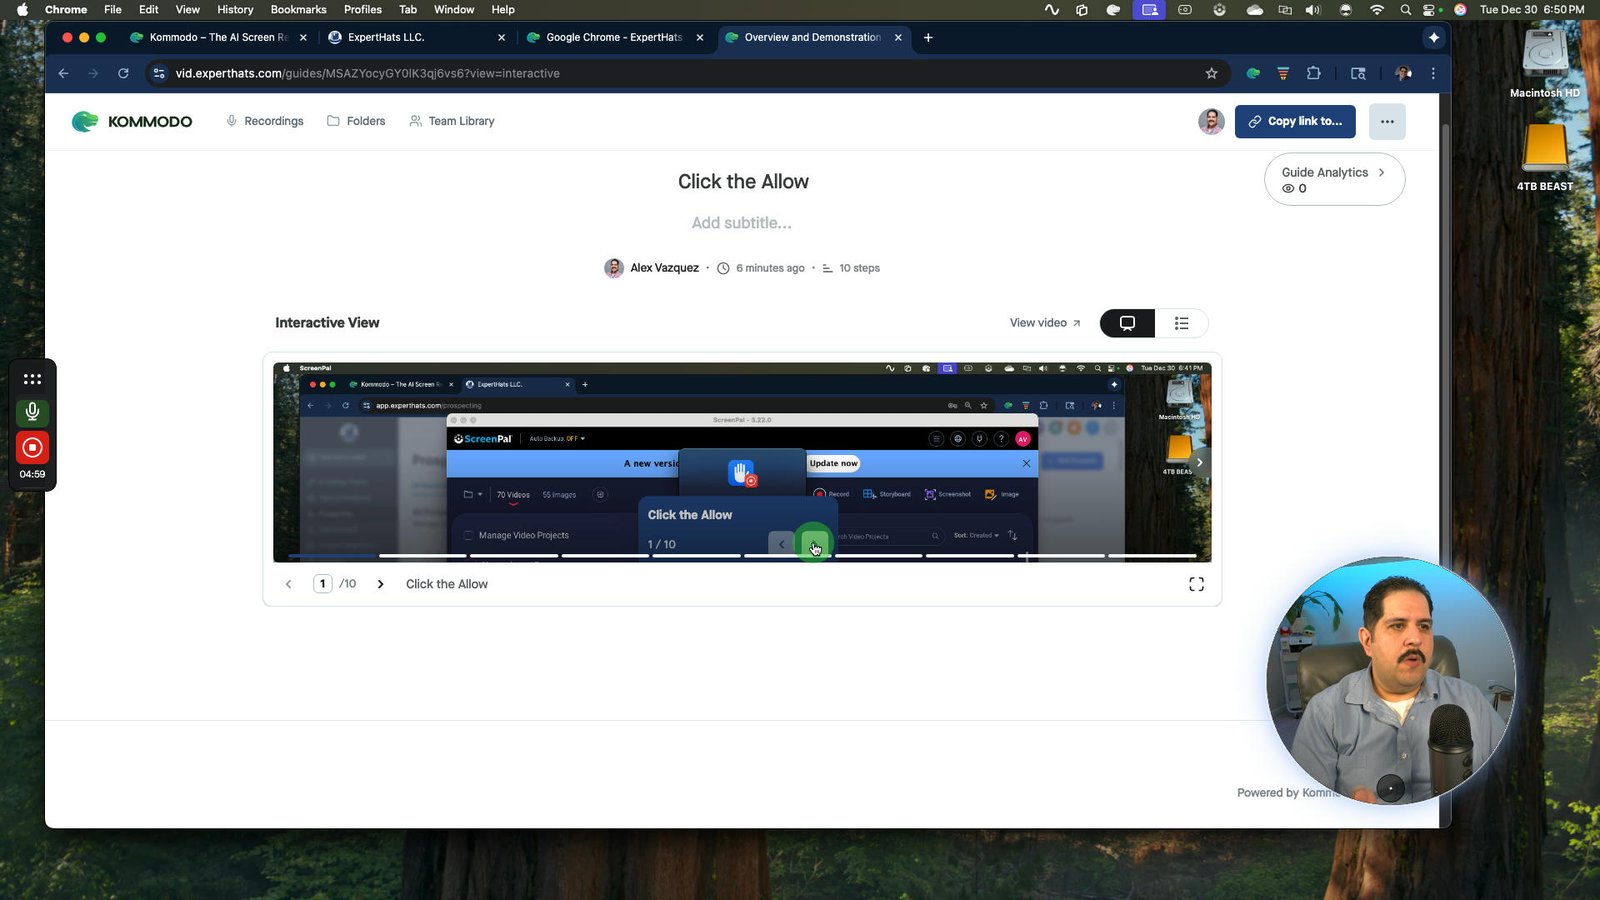Open Folders page

click(356, 121)
